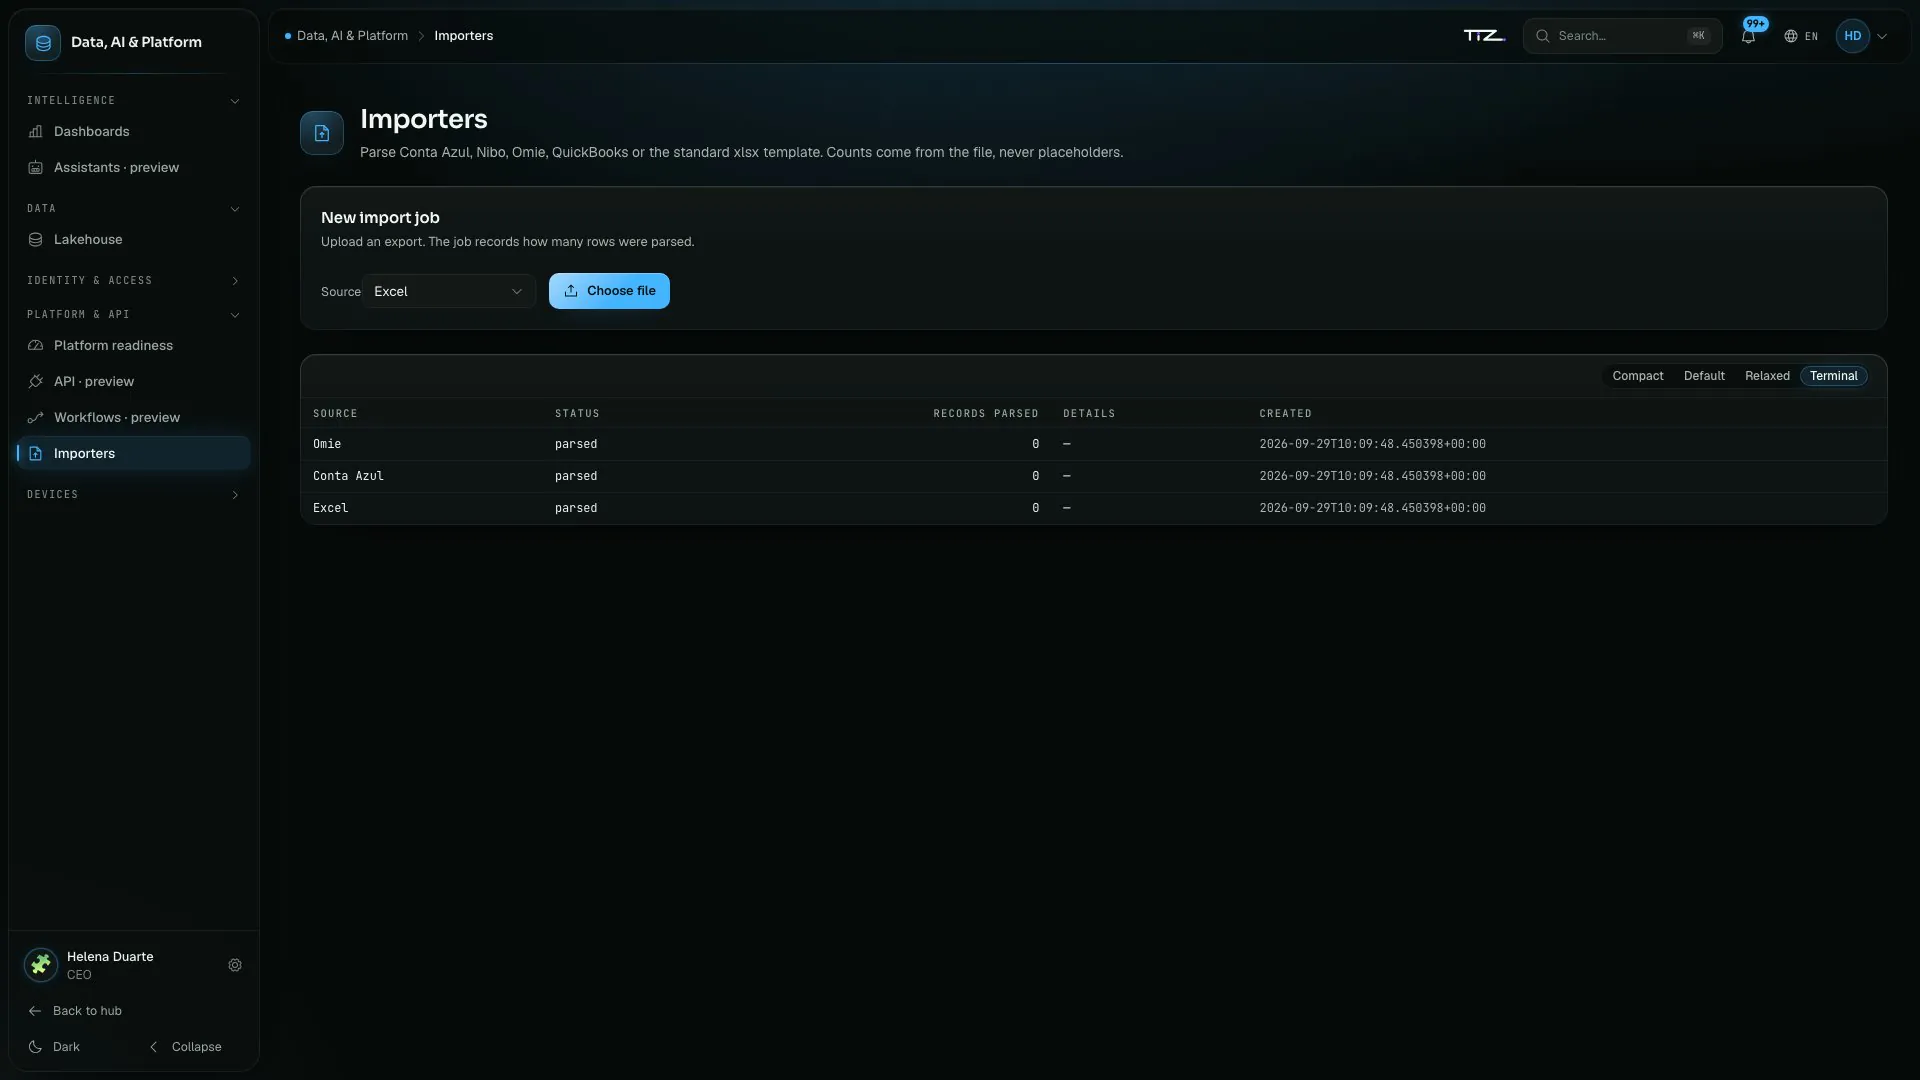
Task: Click Helena Duarte's profile avatar
Action: [41, 965]
